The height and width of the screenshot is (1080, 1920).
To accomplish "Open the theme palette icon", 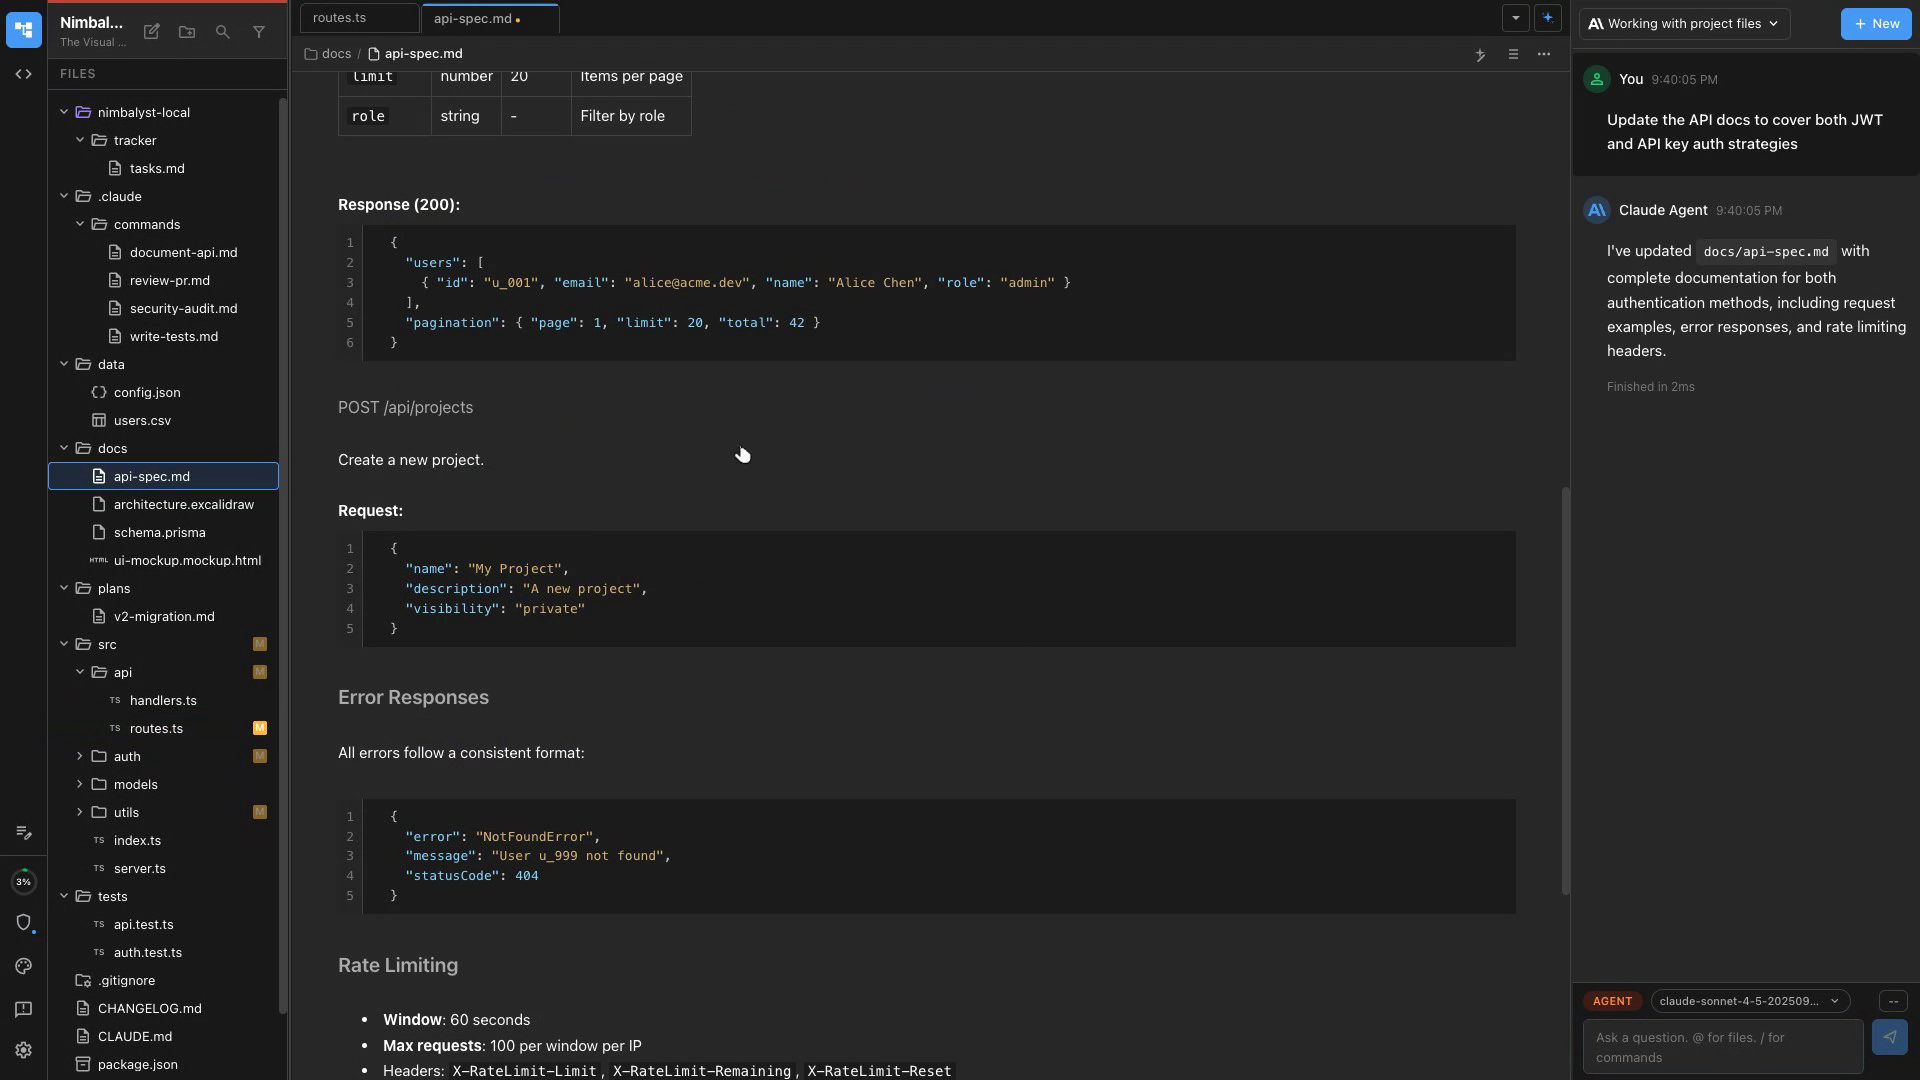I will pos(23,966).
